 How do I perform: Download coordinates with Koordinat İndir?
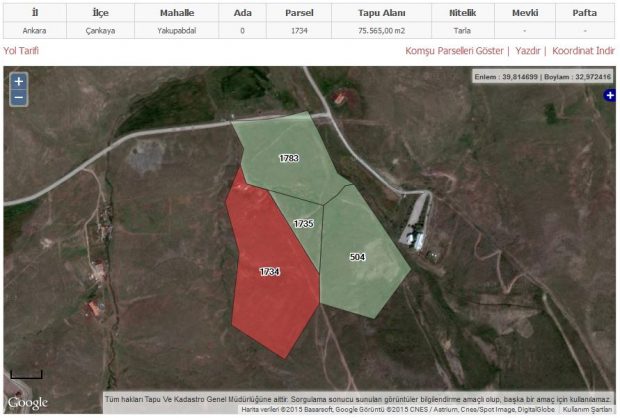583,50
